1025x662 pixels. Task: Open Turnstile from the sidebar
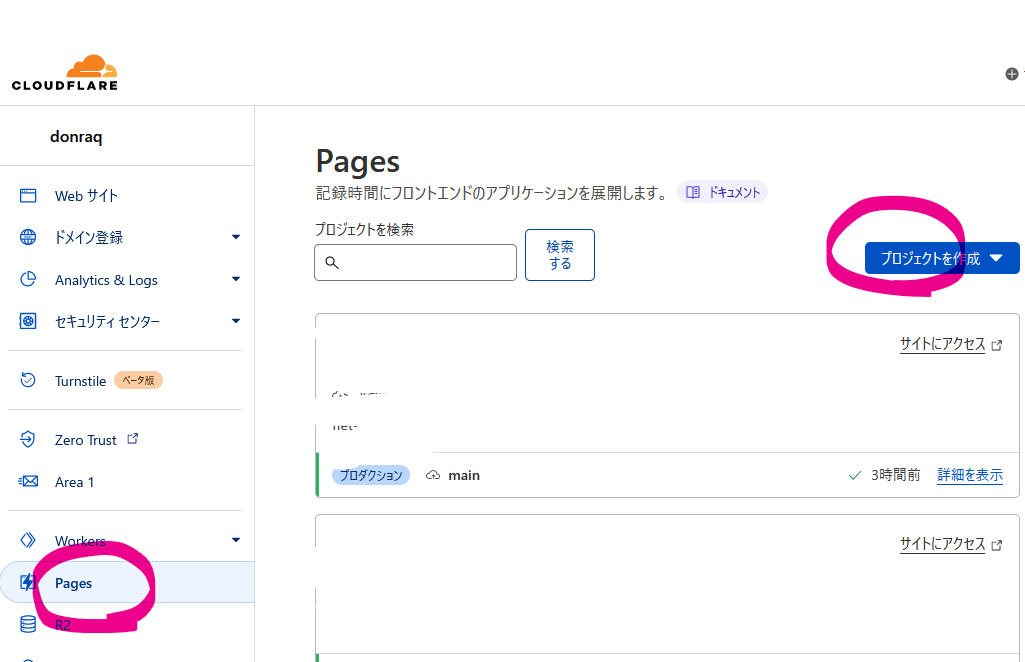point(80,380)
